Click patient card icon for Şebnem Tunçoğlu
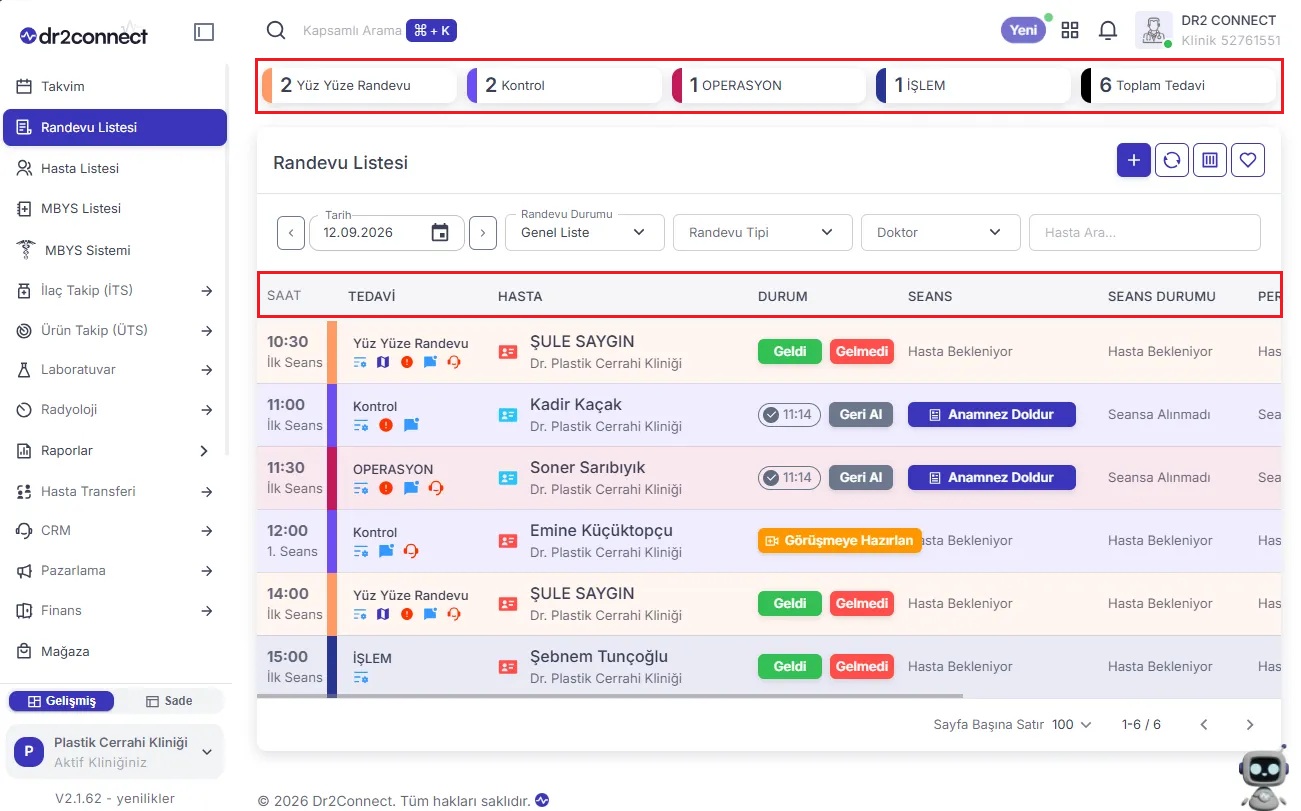The height and width of the screenshot is (811, 1301). [508, 667]
